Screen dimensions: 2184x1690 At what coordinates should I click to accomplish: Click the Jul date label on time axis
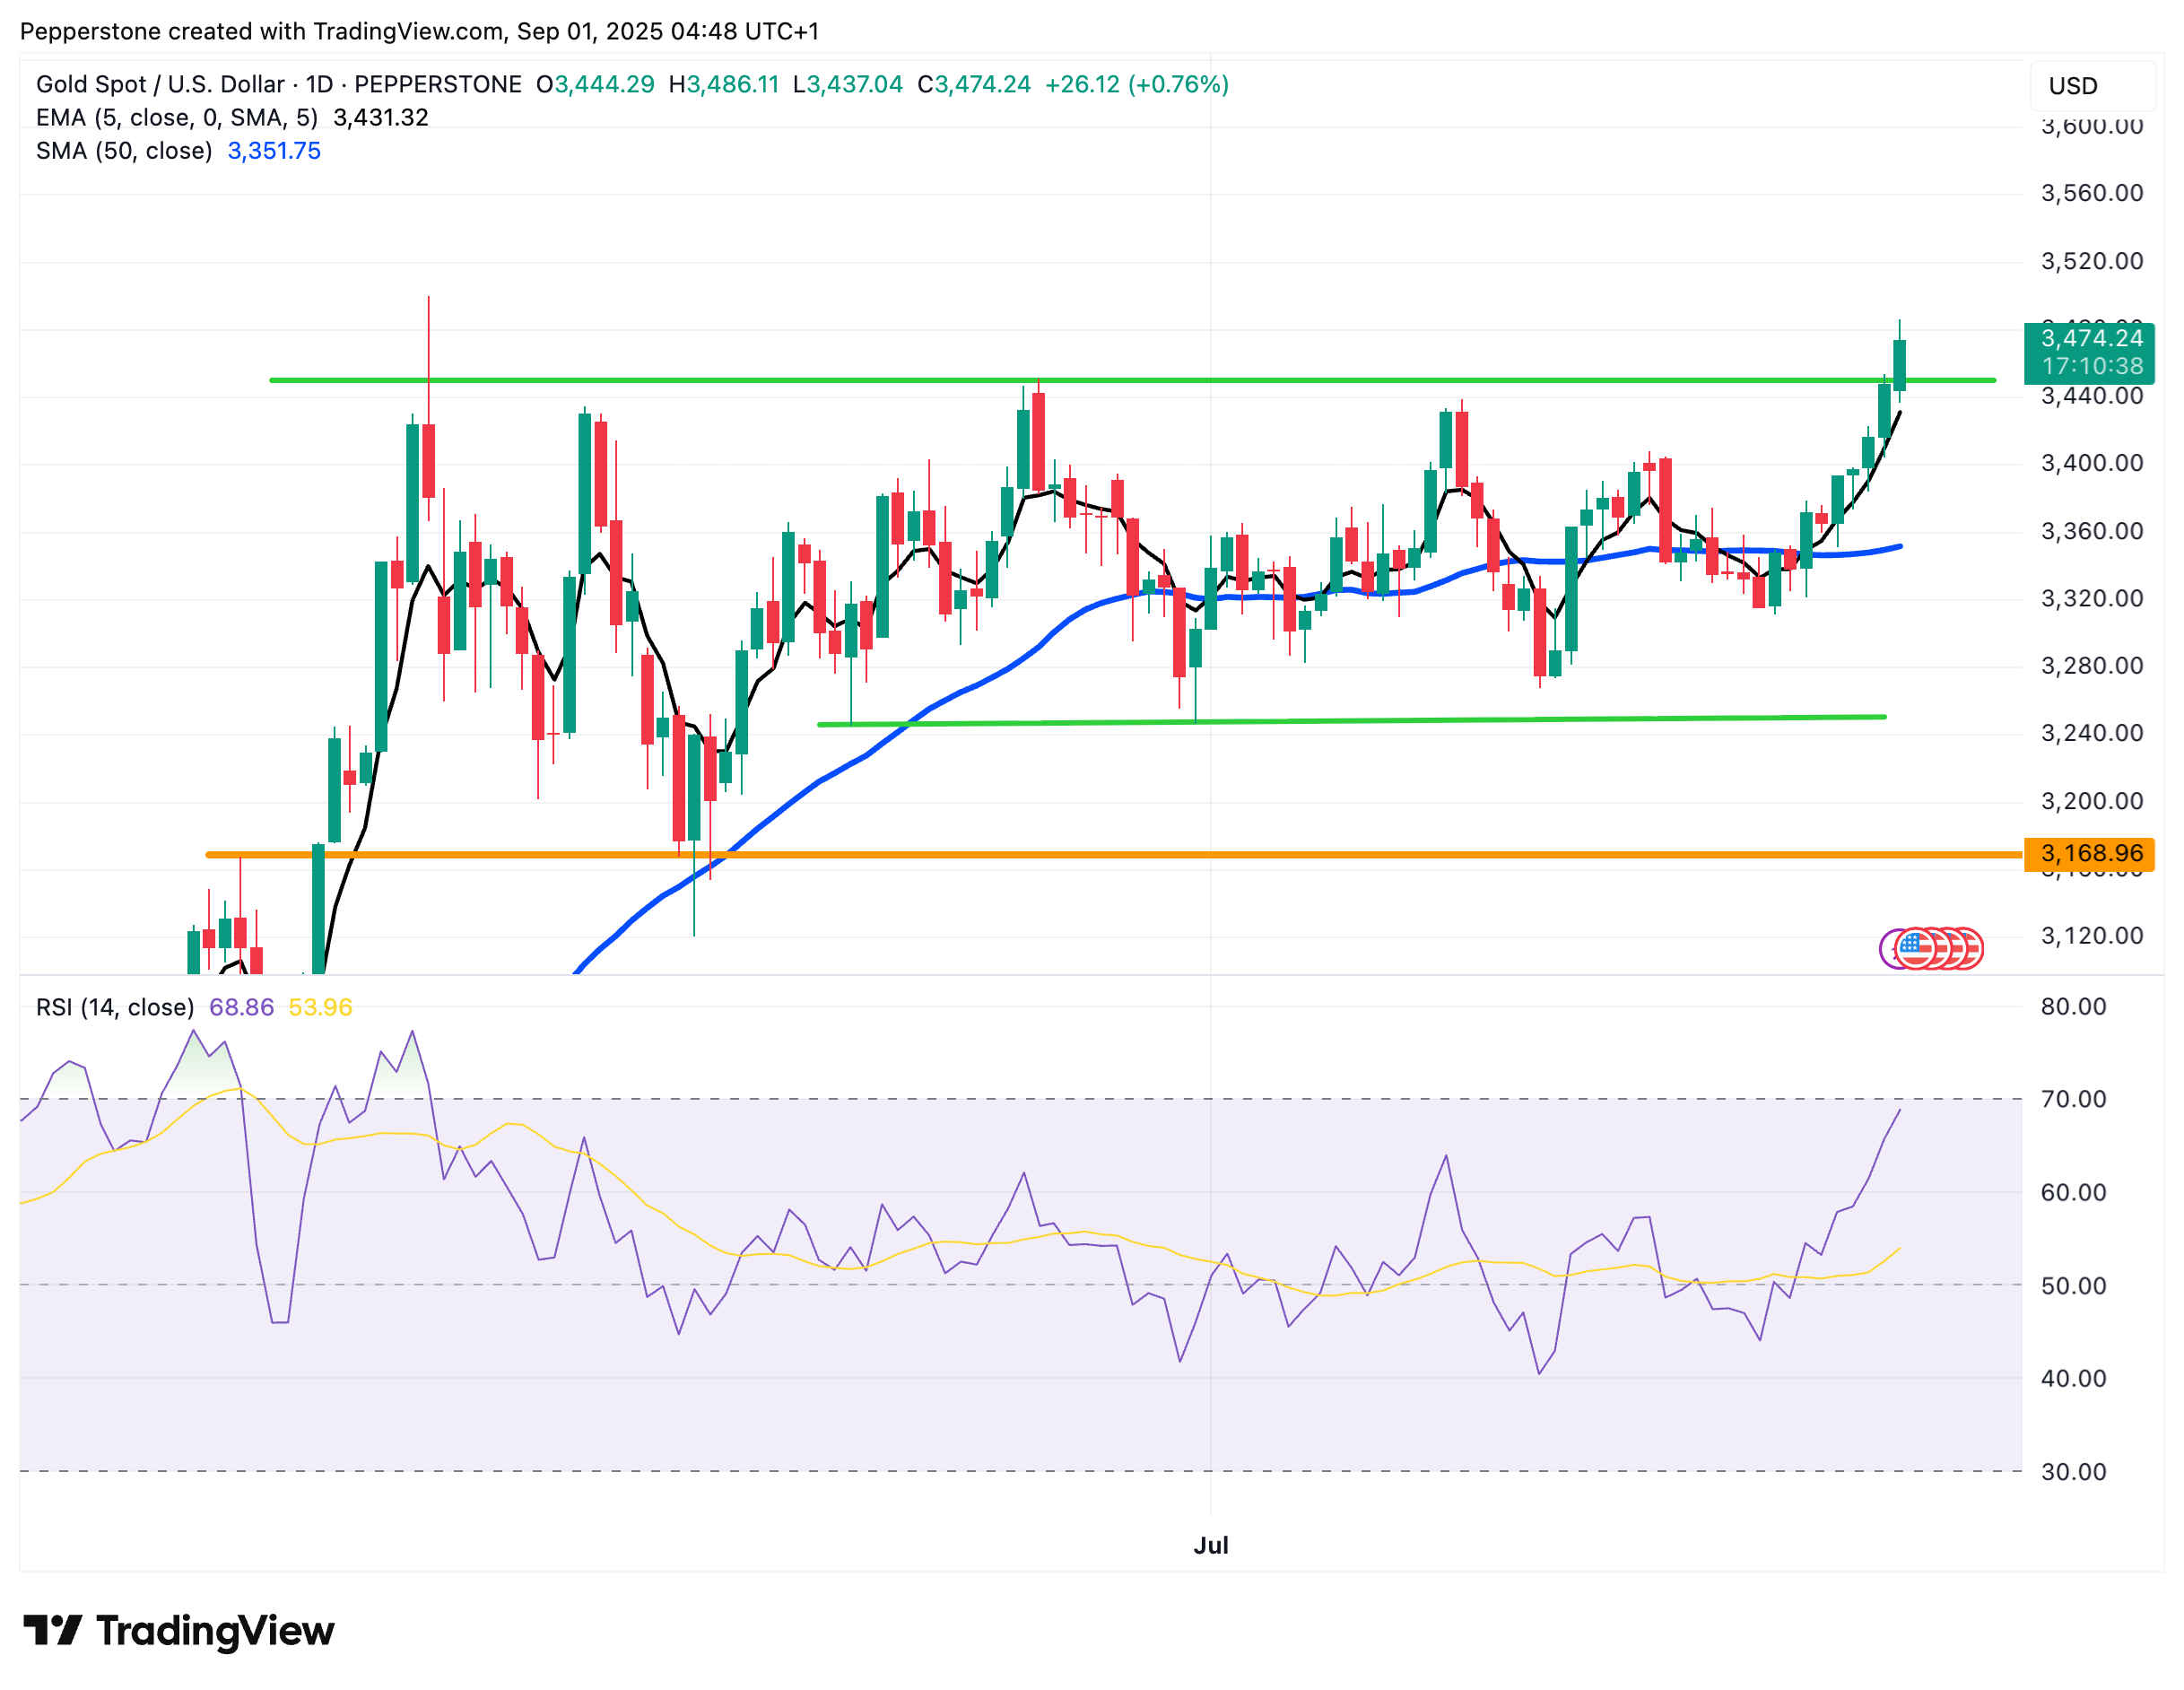(x=1210, y=1545)
